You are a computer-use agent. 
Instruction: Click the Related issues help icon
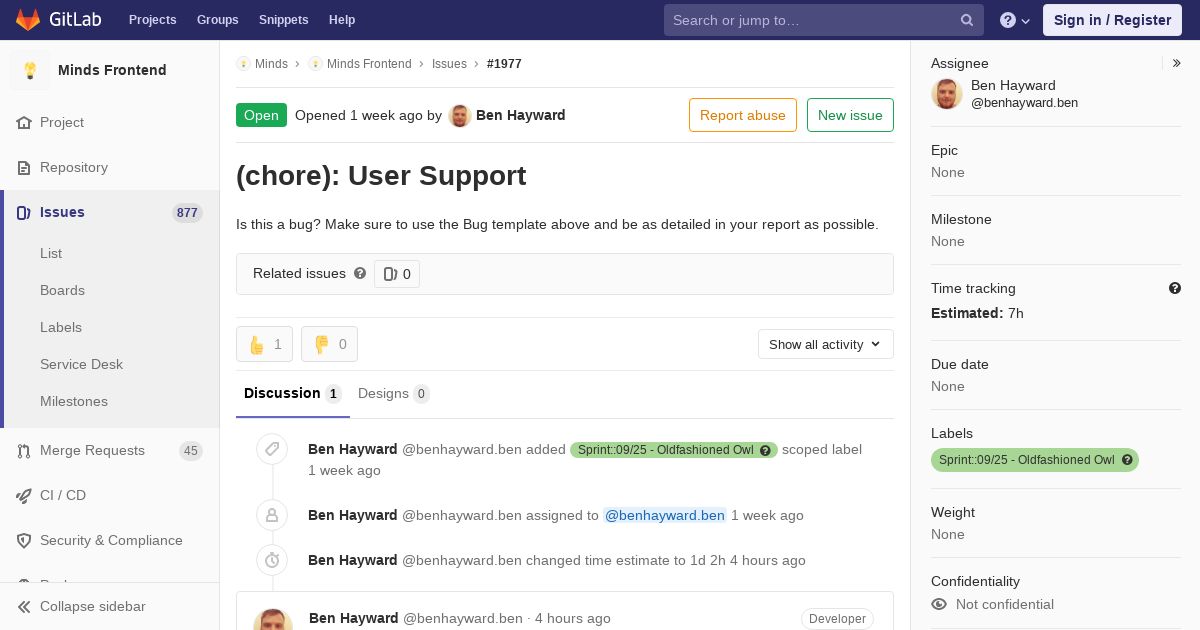pyautogui.click(x=360, y=273)
